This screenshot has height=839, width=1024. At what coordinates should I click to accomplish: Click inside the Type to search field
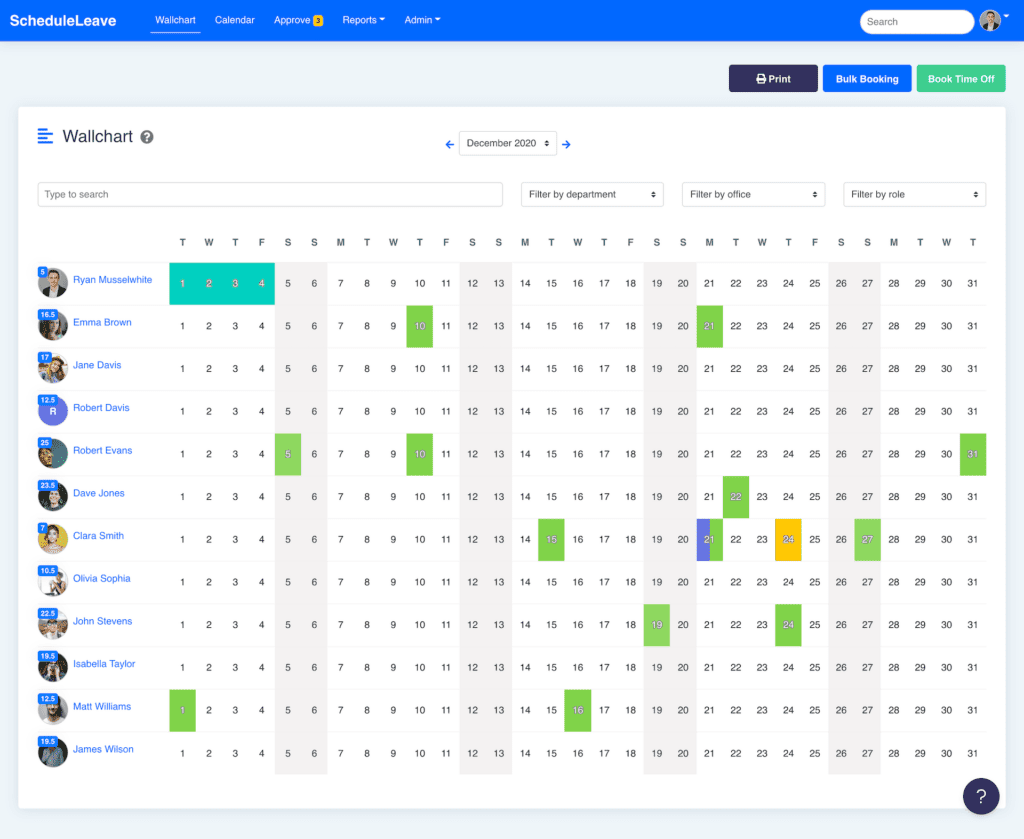270,194
